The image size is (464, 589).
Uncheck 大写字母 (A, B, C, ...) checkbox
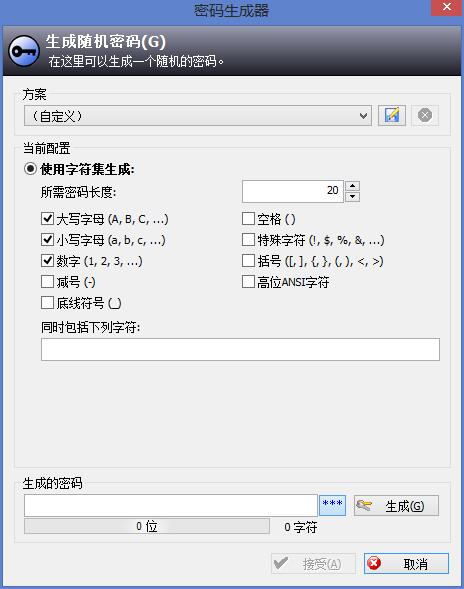pos(47,218)
